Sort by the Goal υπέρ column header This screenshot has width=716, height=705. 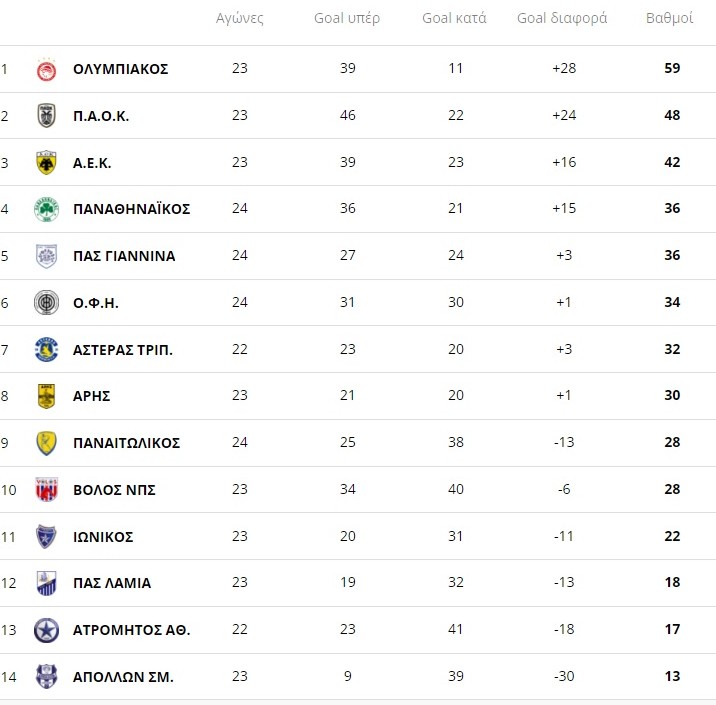click(x=347, y=18)
